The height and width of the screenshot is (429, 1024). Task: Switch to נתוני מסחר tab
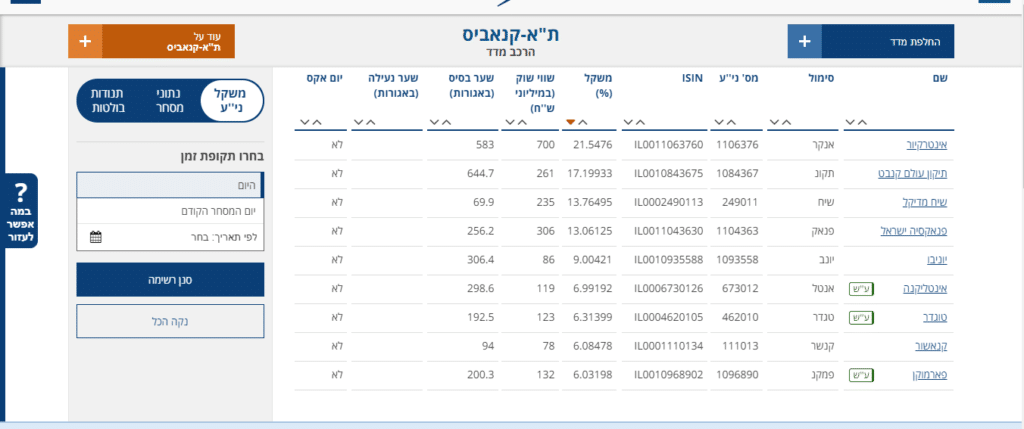(168, 101)
